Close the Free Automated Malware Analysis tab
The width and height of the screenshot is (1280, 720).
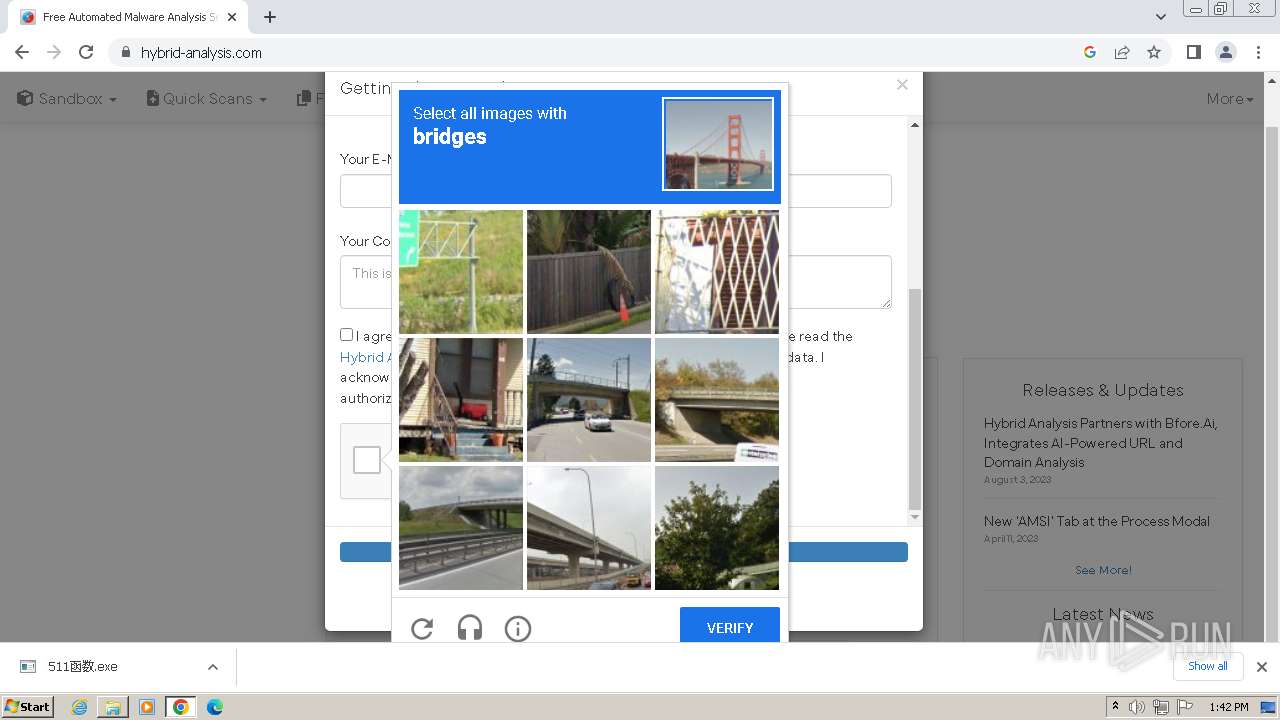pyautogui.click(x=232, y=17)
